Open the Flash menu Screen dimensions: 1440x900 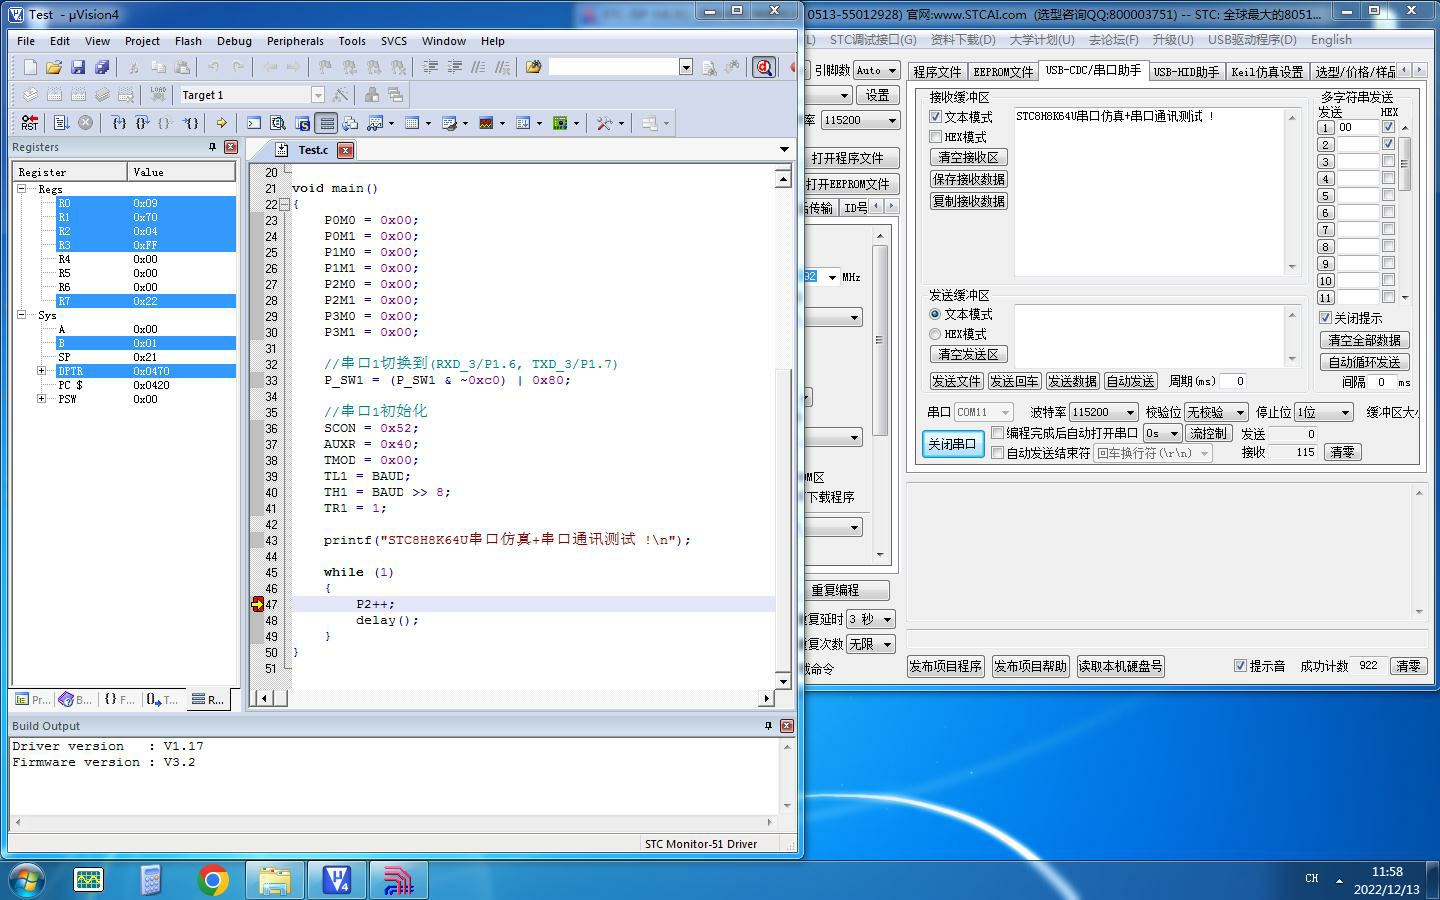[x=188, y=41]
